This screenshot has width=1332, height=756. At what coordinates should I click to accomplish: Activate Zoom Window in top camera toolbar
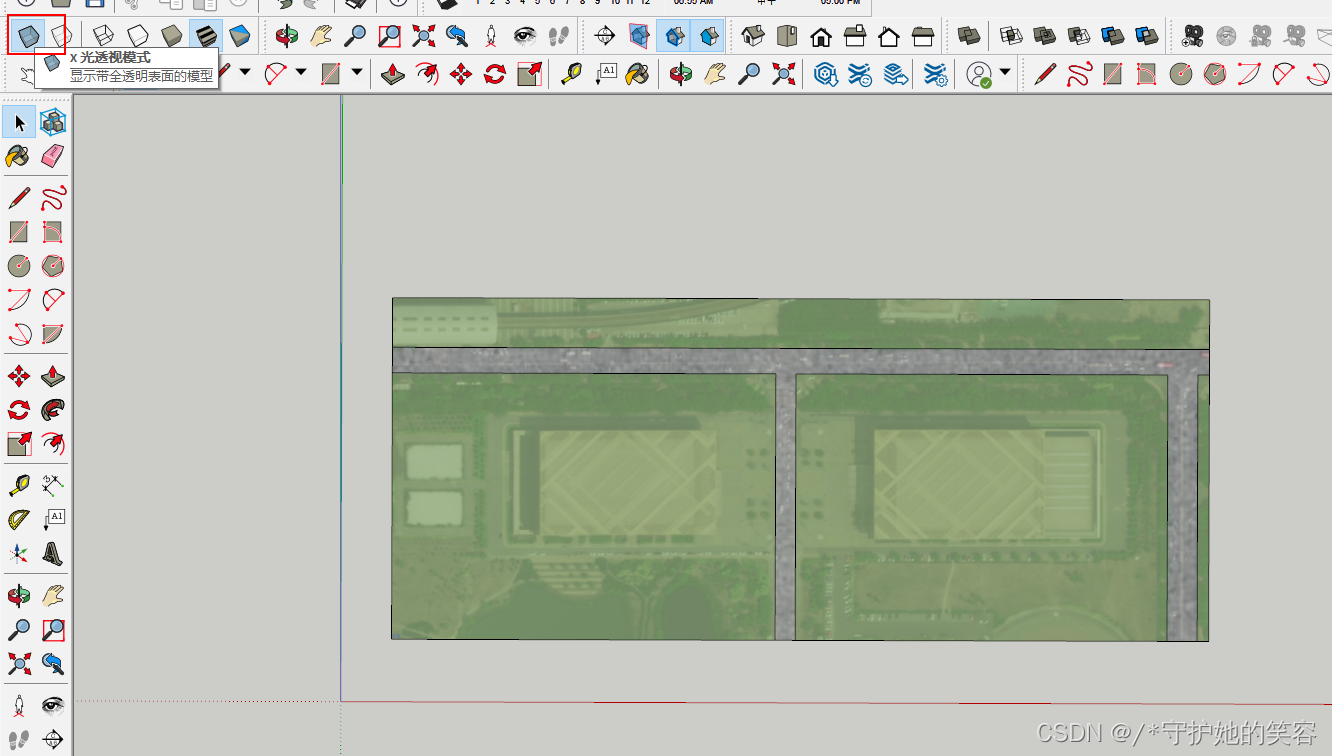(389, 37)
